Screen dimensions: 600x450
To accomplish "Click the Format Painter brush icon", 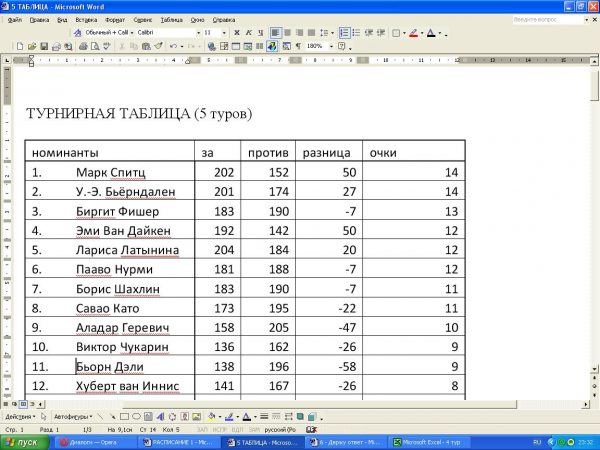I will (159, 46).
